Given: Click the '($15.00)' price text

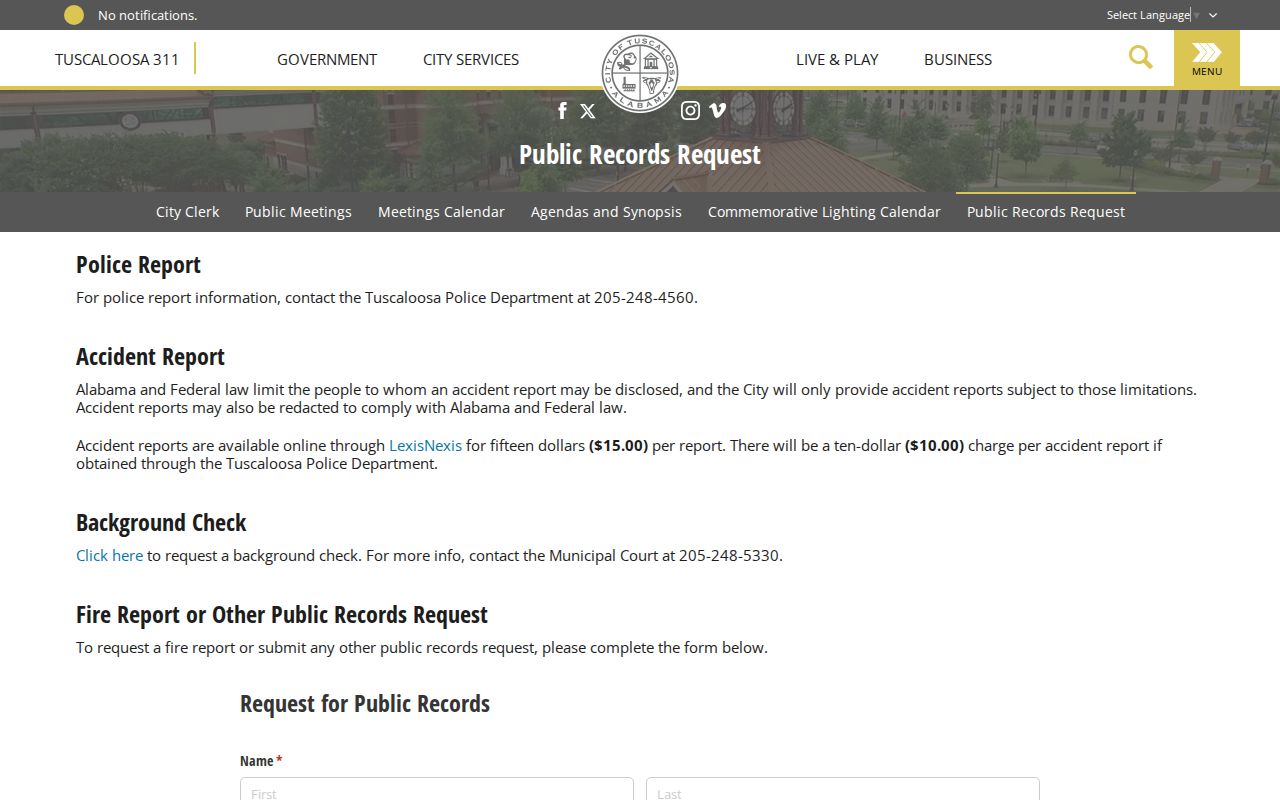Looking at the screenshot, I should (x=618, y=445).
